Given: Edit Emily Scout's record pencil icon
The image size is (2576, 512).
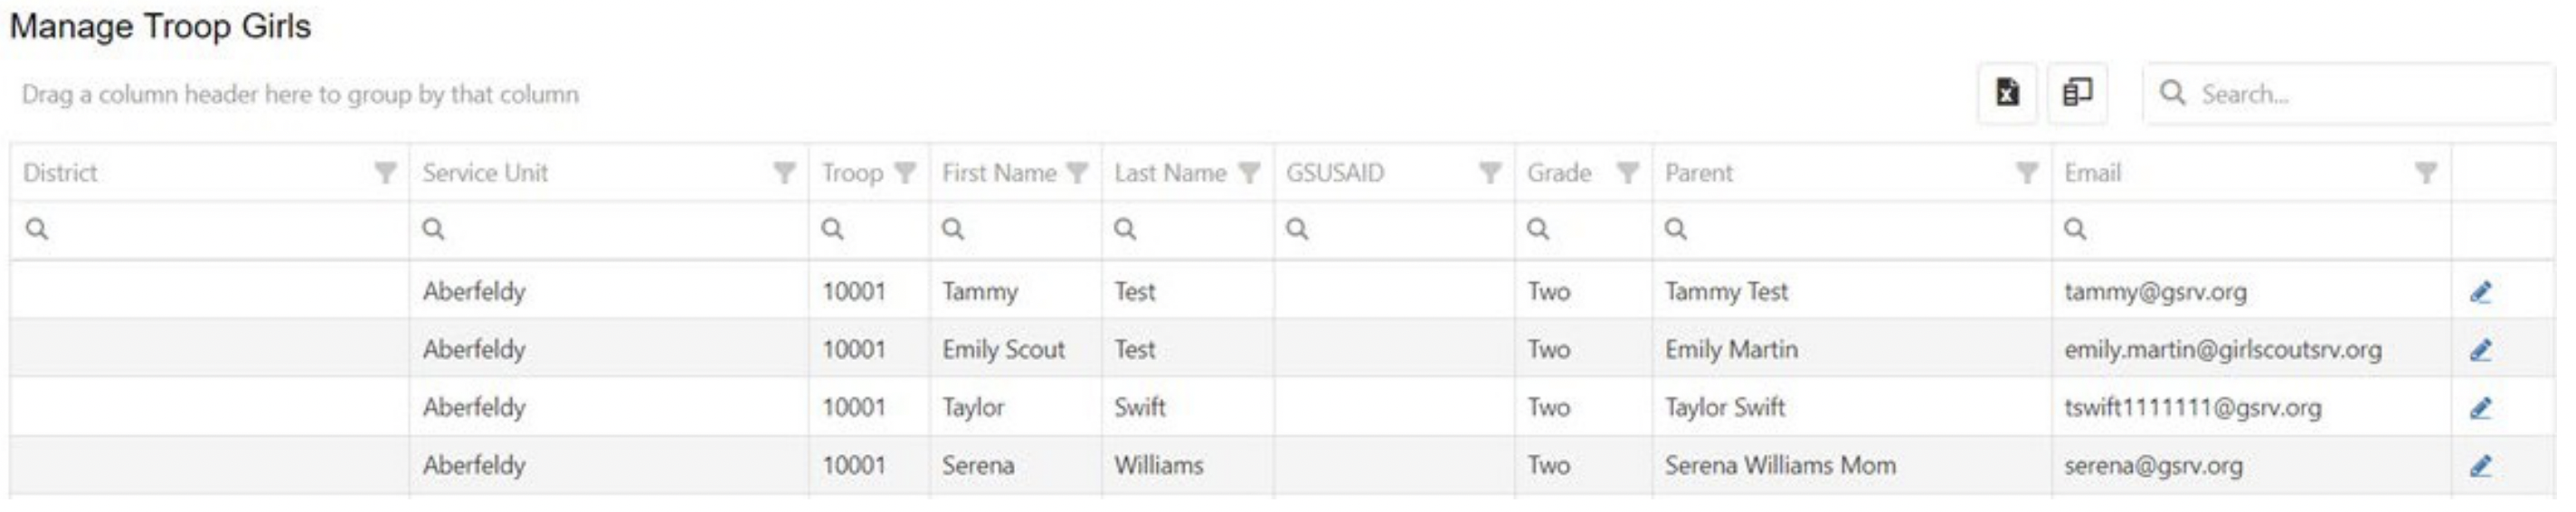Looking at the screenshot, I should (2480, 350).
